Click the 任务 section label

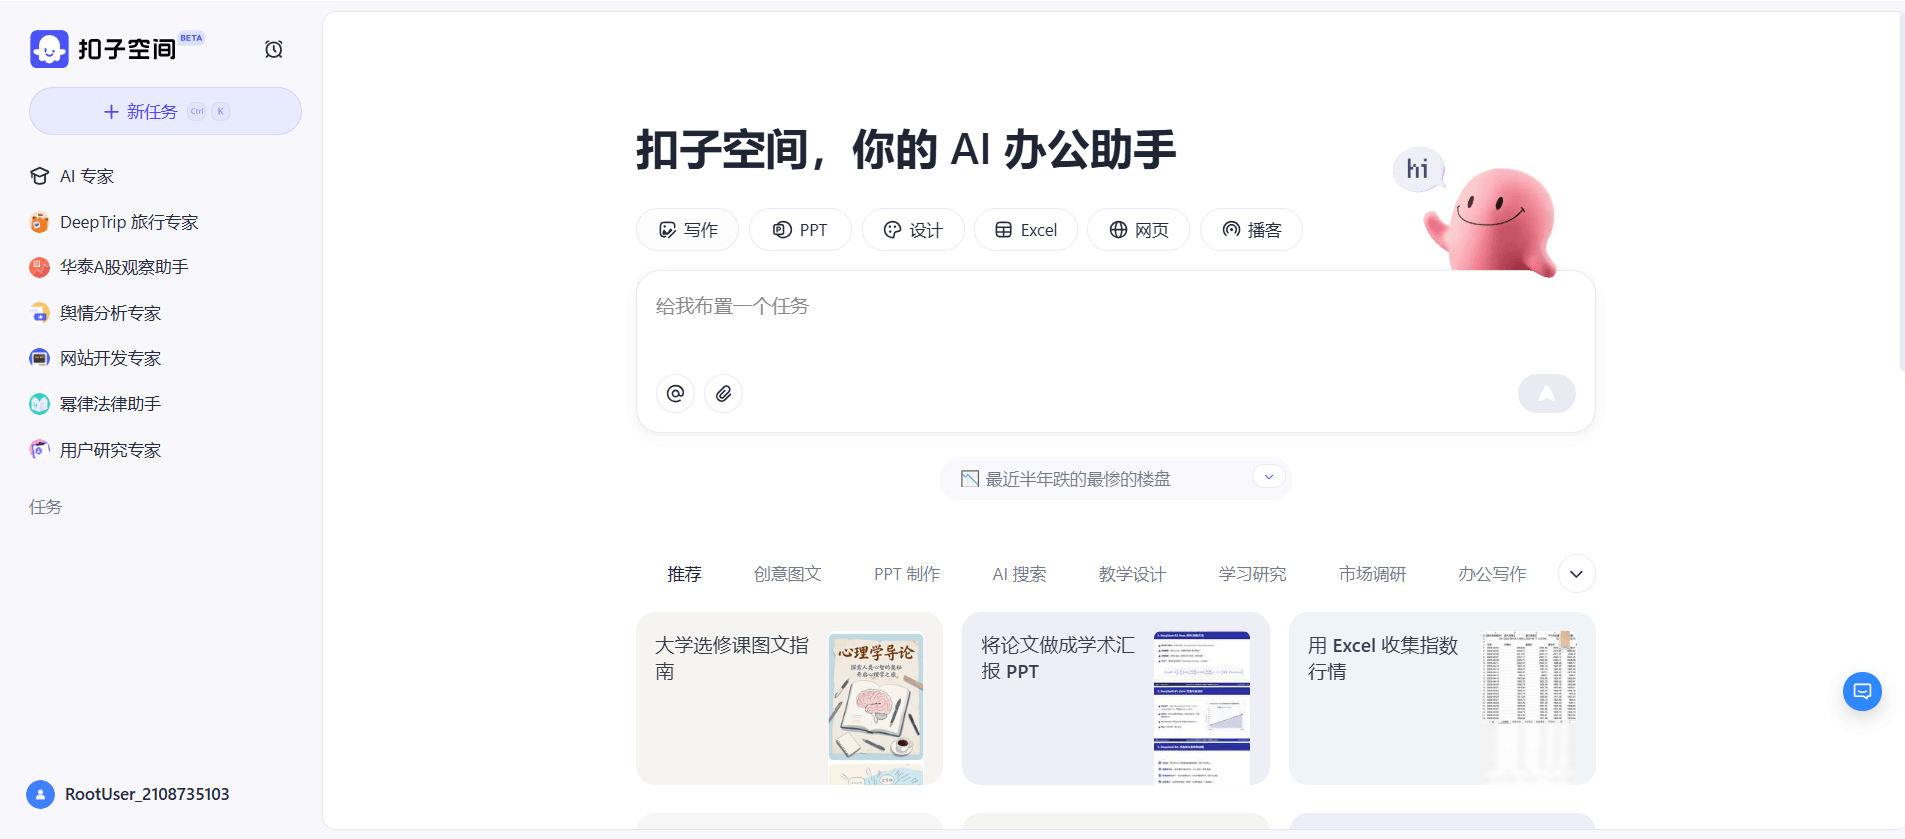pyautogui.click(x=45, y=507)
